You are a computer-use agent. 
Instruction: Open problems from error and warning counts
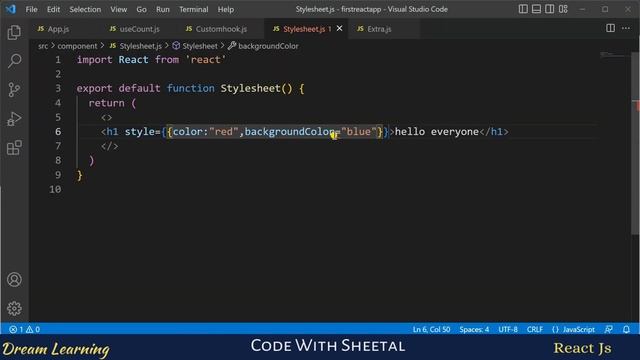25,329
